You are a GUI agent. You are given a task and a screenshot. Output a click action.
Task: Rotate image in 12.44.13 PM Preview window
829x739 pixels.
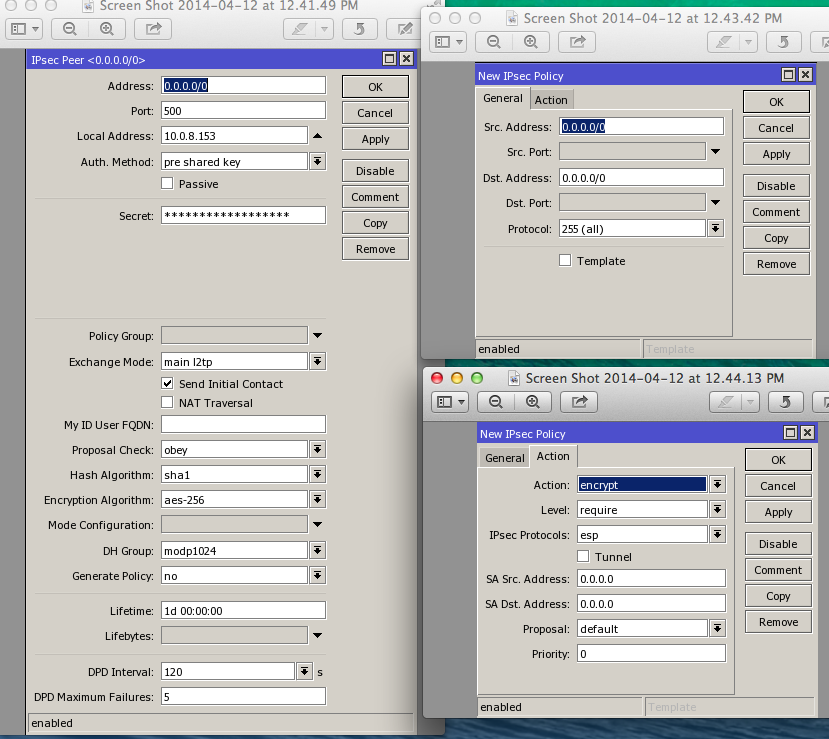pos(786,402)
